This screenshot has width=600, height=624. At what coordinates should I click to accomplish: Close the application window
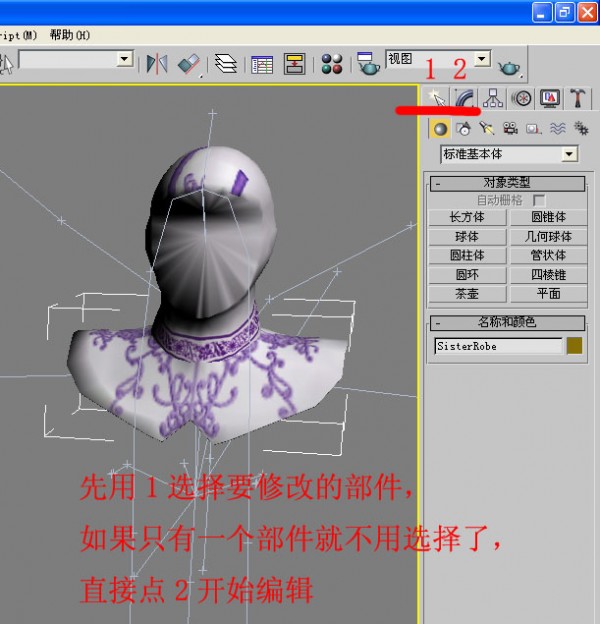[x=588, y=12]
